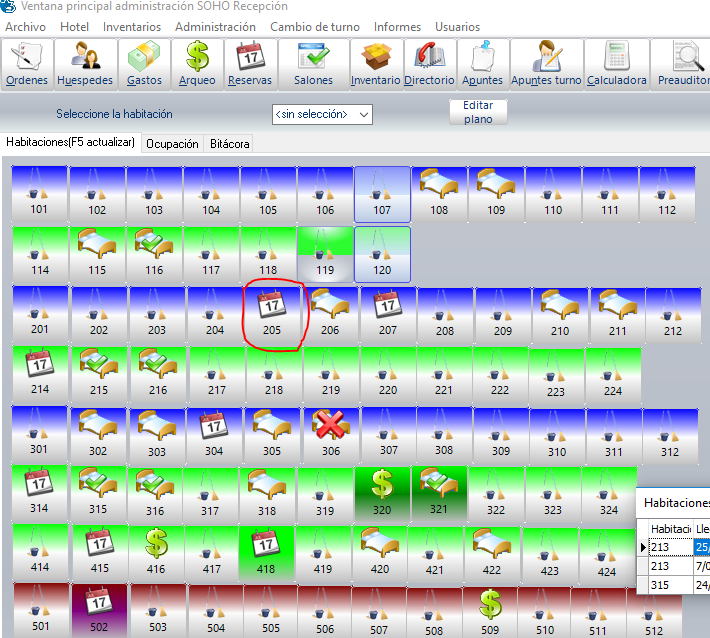Open the Inventario box icon
This screenshot has height=638, width=710.
click(x=375, y=63)
